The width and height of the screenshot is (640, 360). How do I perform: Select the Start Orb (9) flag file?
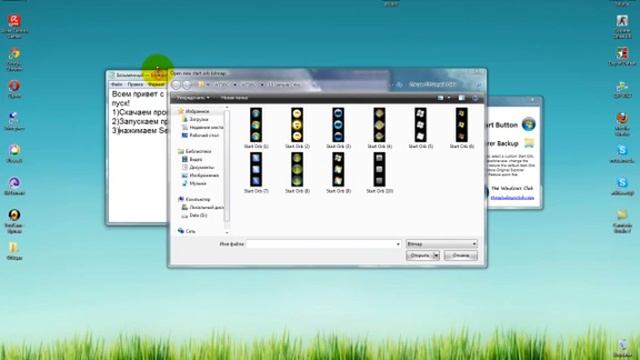[x=338, y=169]
